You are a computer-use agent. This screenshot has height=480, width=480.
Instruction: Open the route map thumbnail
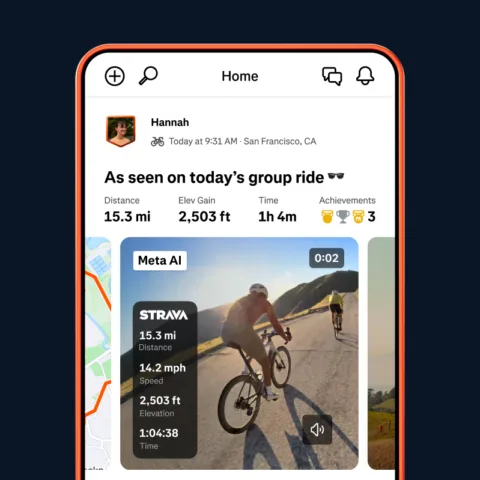pyautogui.click(x=98, y=353)
